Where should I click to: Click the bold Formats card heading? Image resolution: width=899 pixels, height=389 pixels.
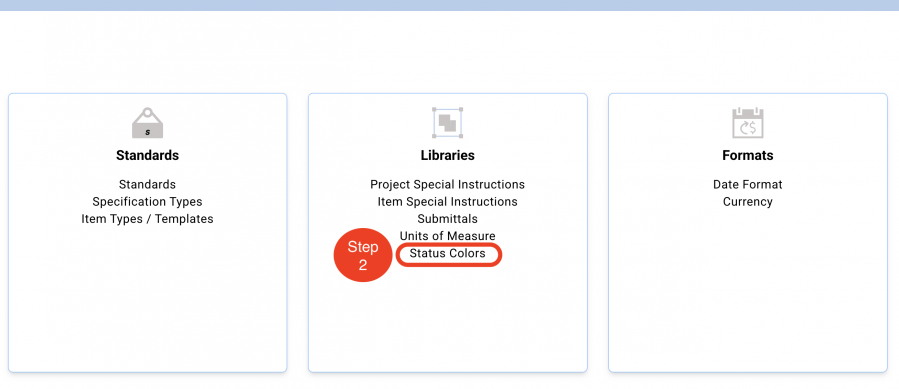pos(748,155)
